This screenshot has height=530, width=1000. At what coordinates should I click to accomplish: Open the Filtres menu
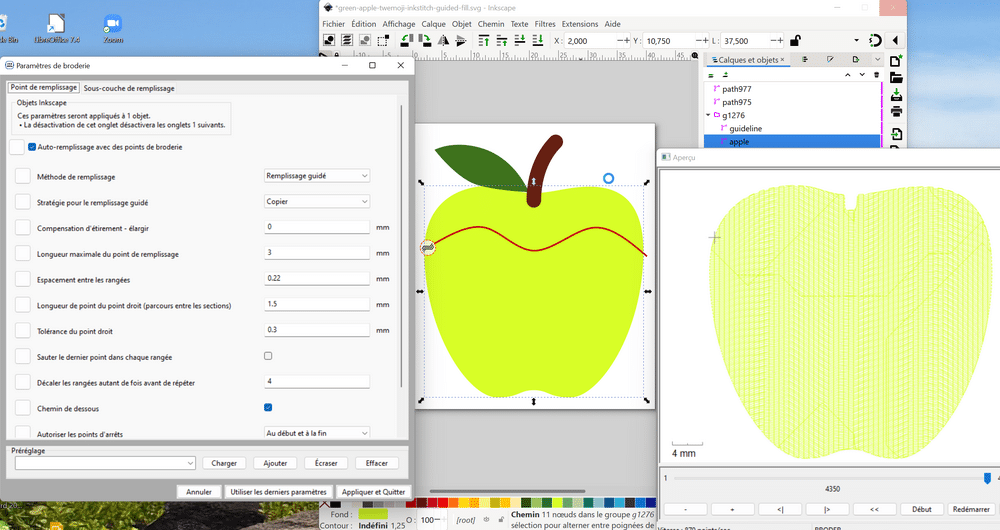coord(545,24)
